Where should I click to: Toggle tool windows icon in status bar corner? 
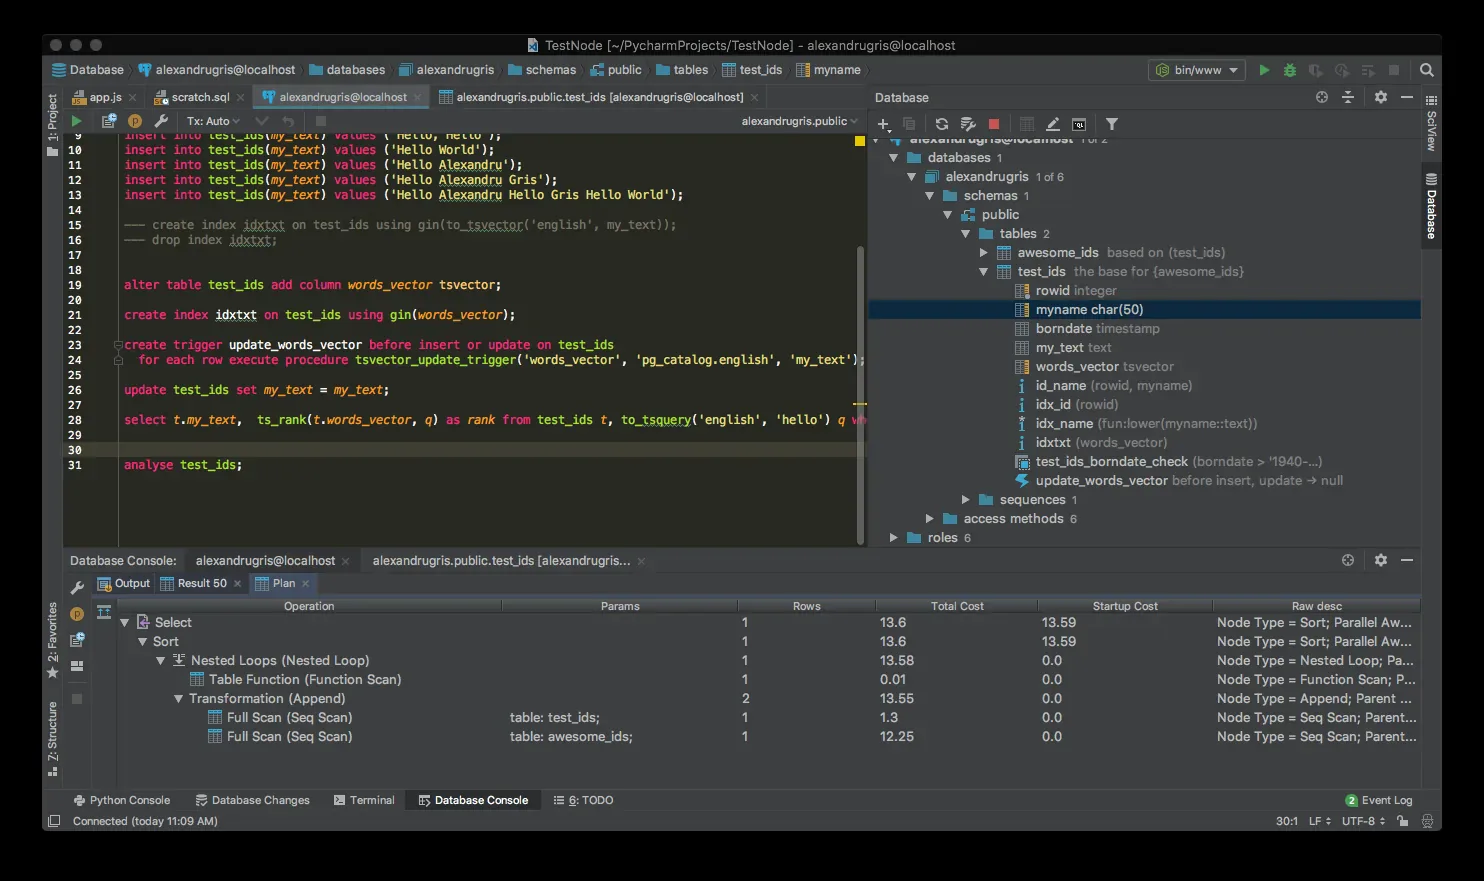(53, 821)
